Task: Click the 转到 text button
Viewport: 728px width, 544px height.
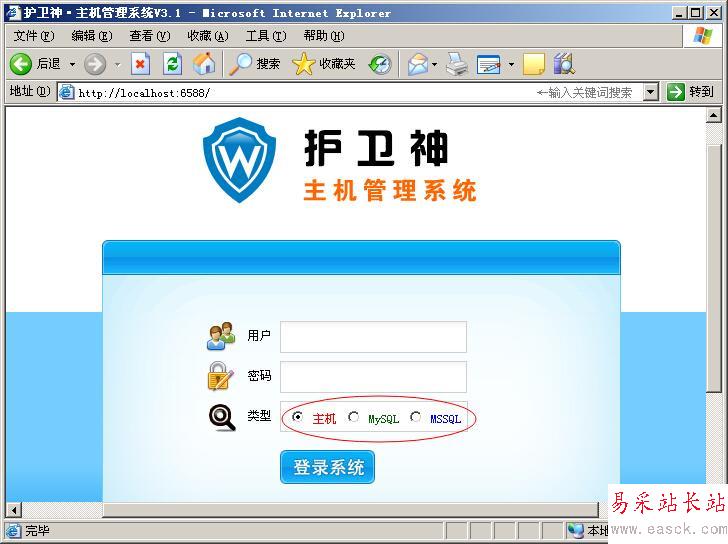Action: tap(701, 92)
